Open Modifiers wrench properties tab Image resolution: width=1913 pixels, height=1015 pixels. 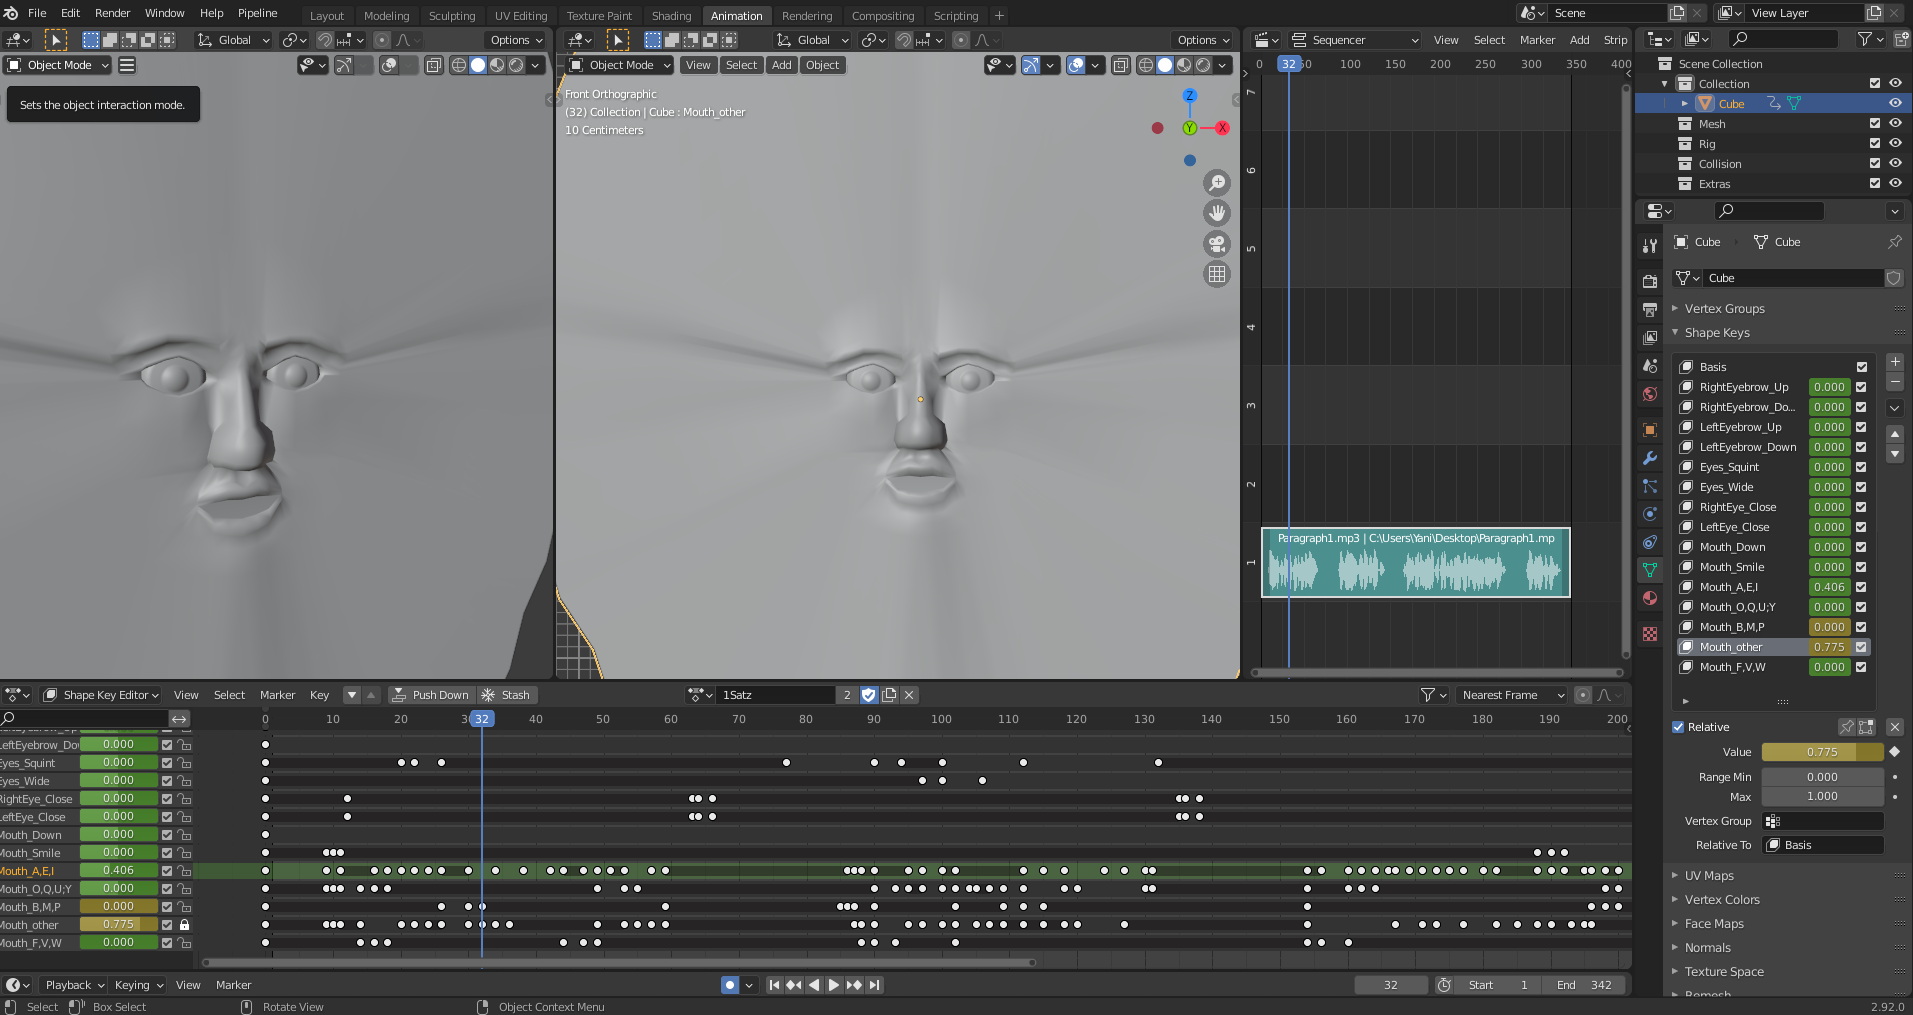coord(1650,458)
